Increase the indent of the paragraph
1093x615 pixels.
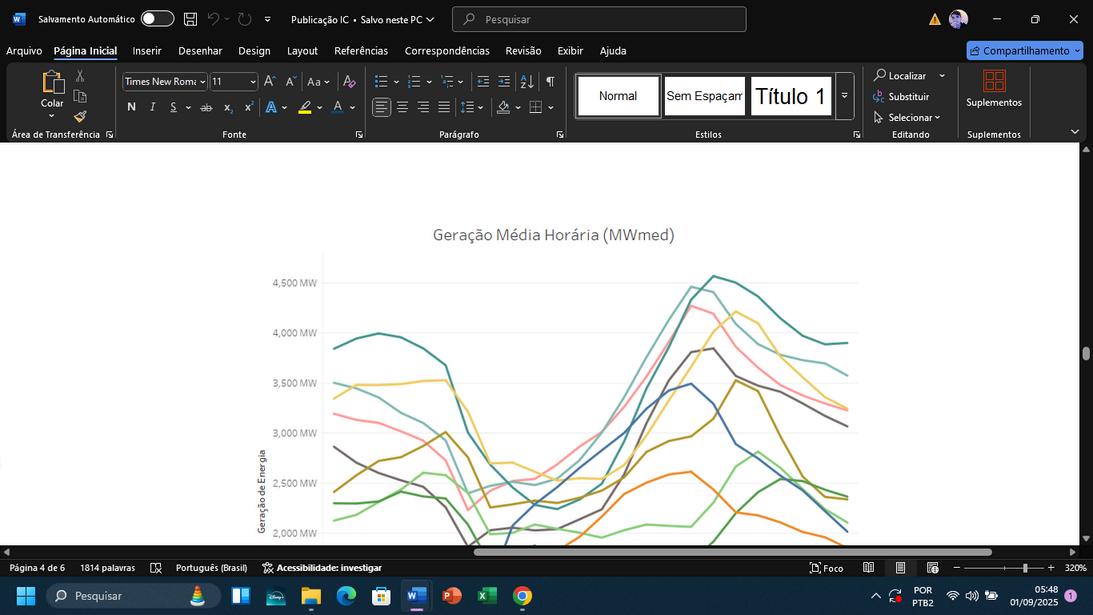pyautogui.click(x=504, y=82)
